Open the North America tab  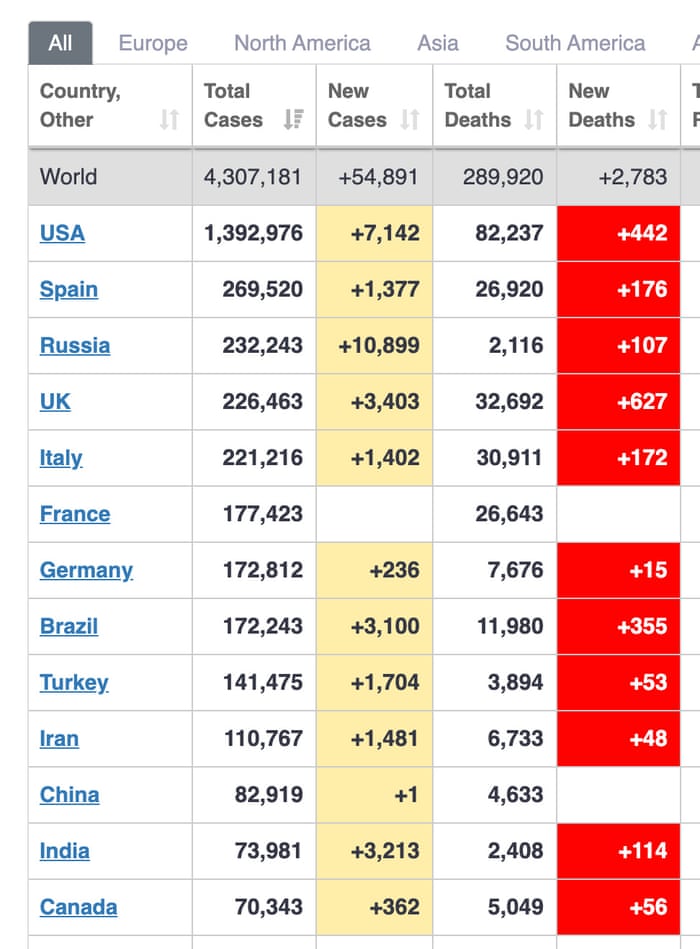[302, 43]
